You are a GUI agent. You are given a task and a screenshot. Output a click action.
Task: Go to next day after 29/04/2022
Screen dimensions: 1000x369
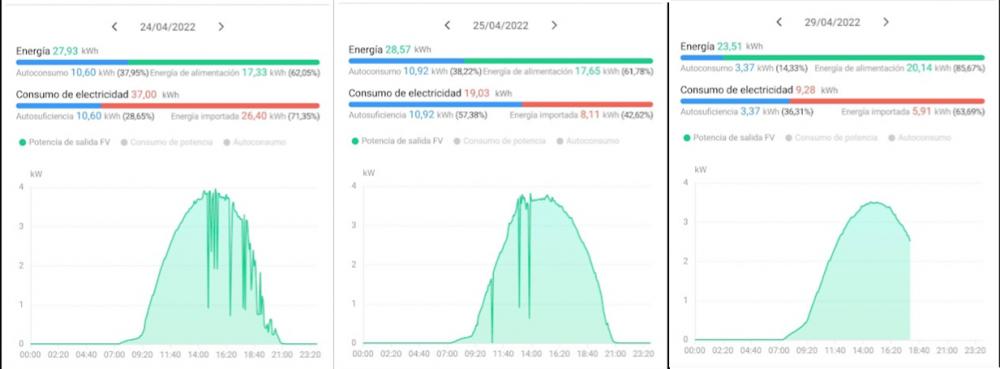(885, 22)
